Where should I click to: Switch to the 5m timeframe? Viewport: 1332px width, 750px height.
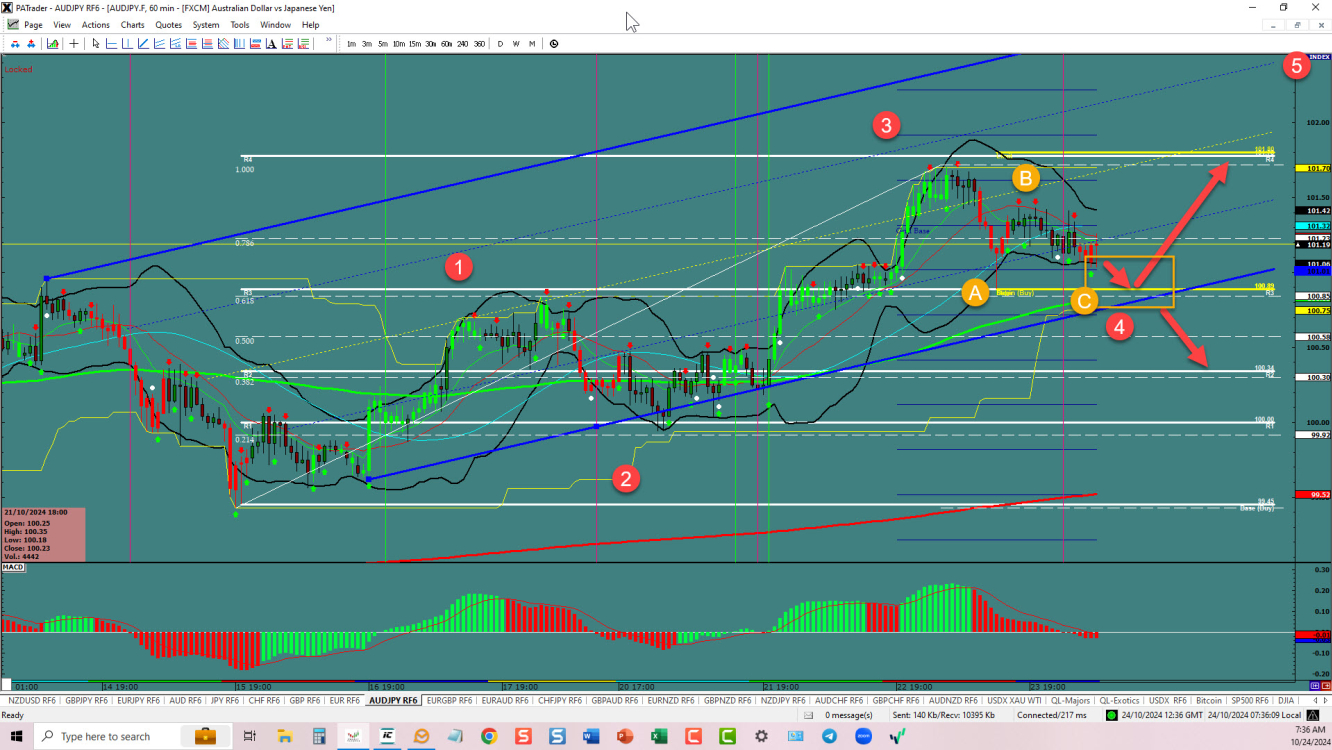(383, 44)
